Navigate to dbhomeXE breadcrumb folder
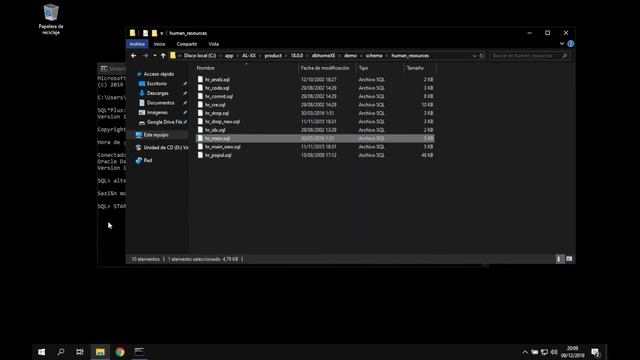The image size is (640, 360). click(323, 56)
